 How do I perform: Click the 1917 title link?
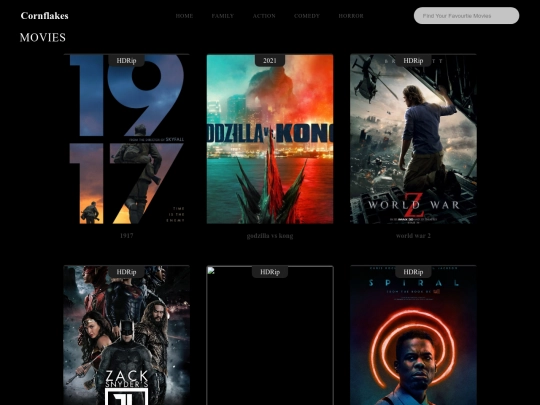[x=126, y=236]
